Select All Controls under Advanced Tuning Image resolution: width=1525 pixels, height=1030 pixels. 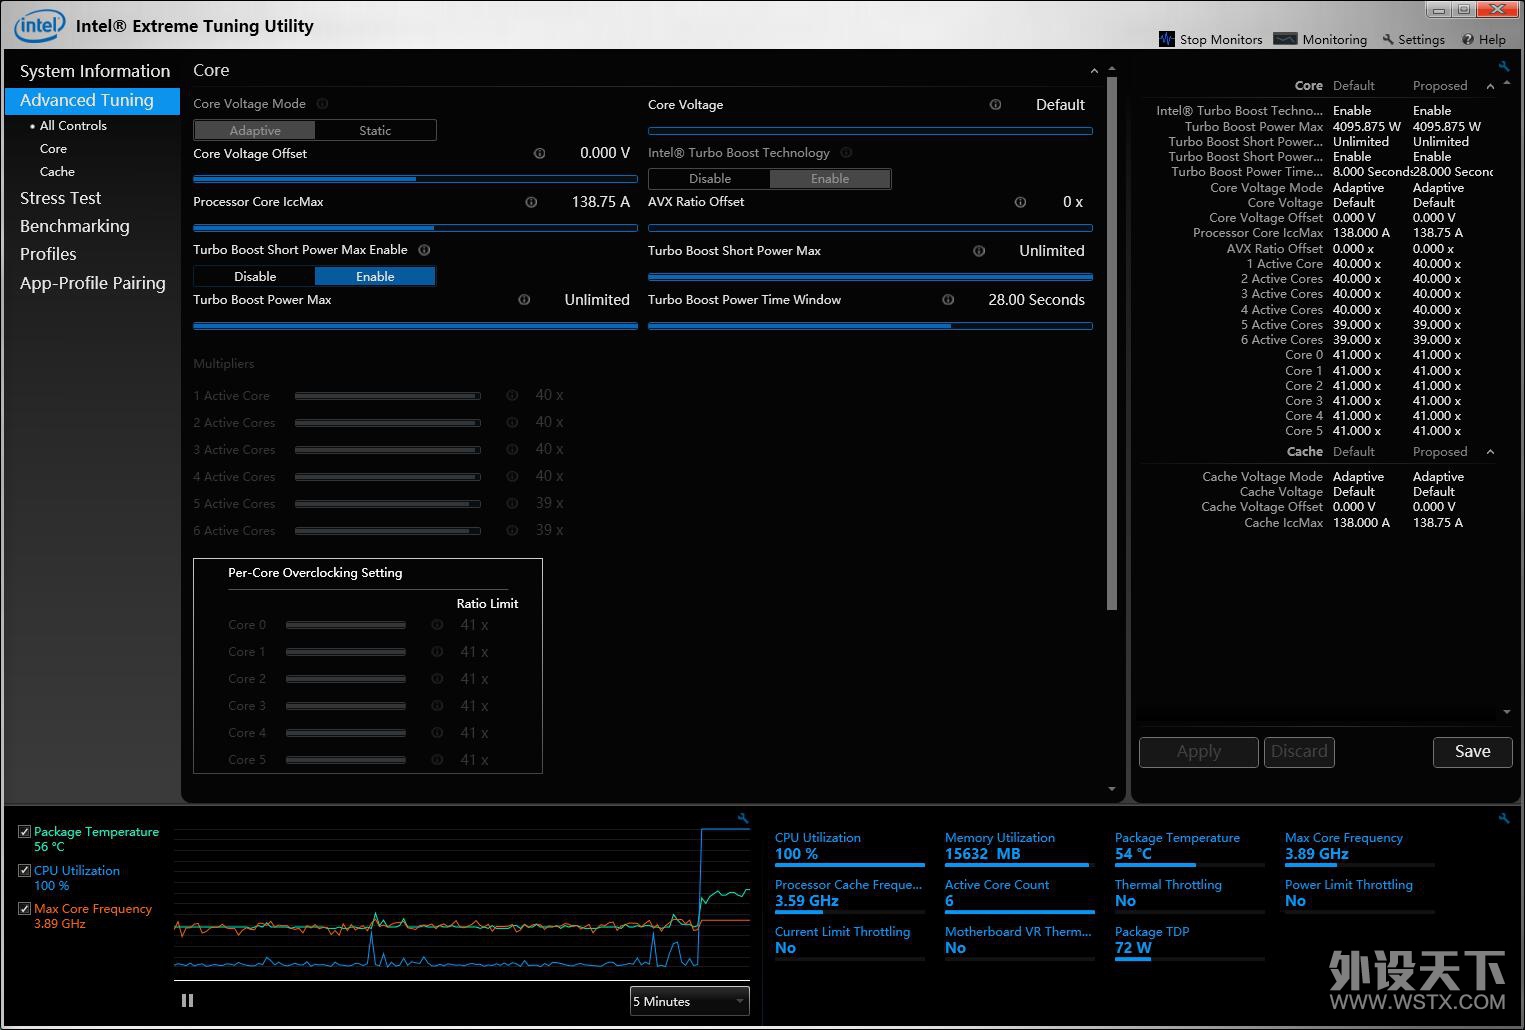coord(73,125)
